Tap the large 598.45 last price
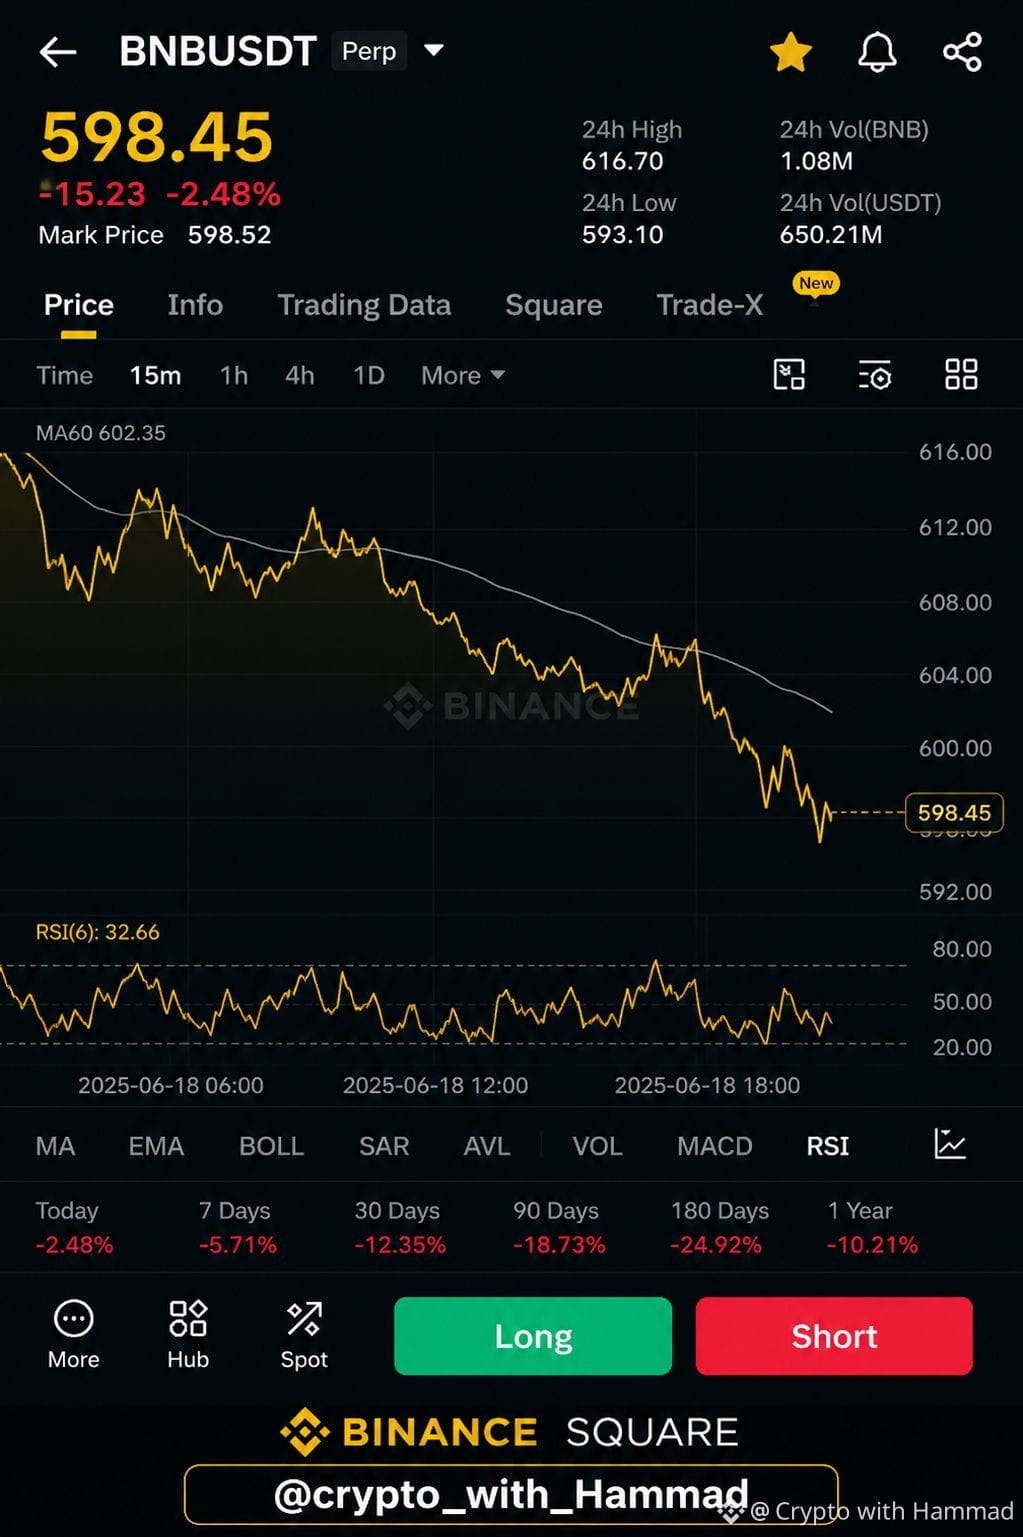The width and height of the screenshot is (1023, 1537). pyautogui.click(x=157, y=137)
